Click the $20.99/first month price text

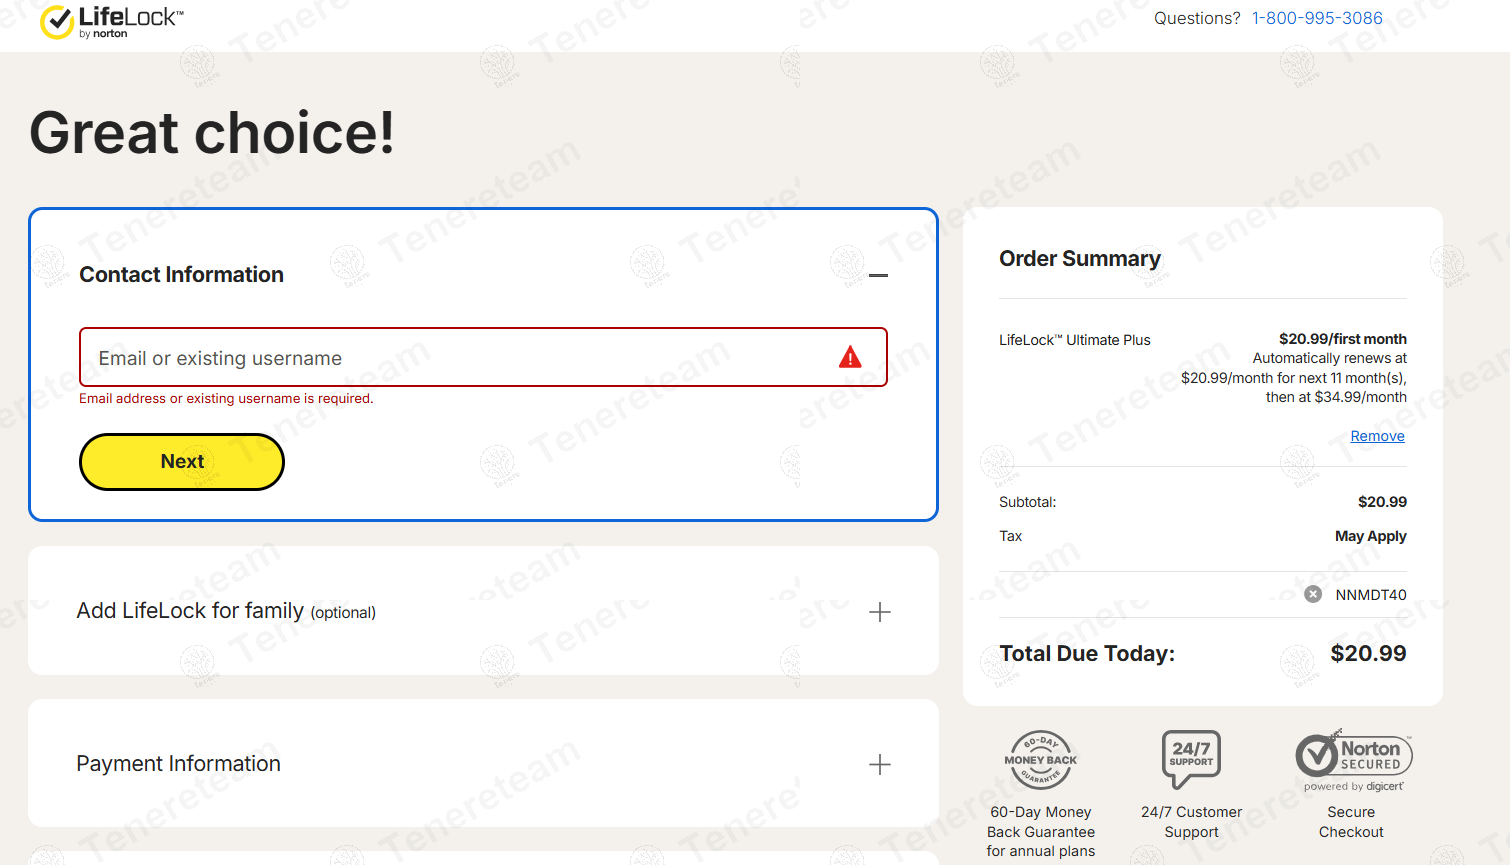click(x=1342, y=339)
